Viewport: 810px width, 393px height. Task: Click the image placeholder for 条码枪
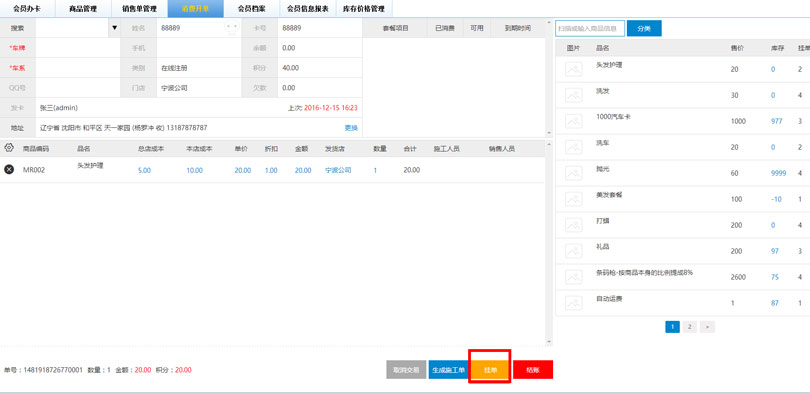[x=574, y=277]
